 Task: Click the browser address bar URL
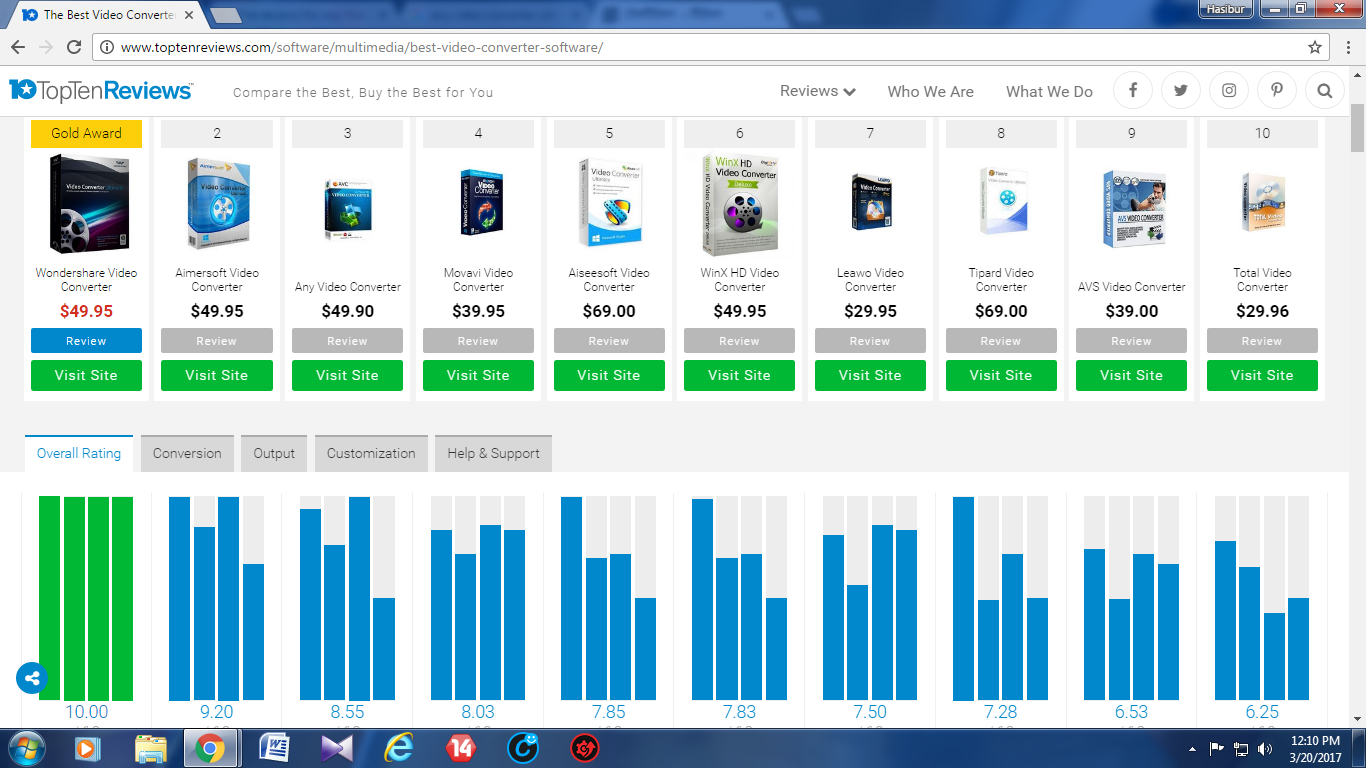[361, 47]
